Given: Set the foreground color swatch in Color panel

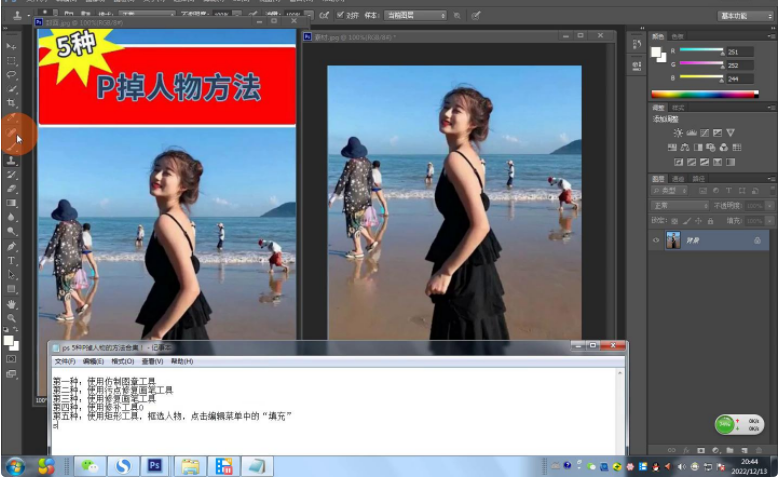Looking at the screenshot, I should (656, 52).
